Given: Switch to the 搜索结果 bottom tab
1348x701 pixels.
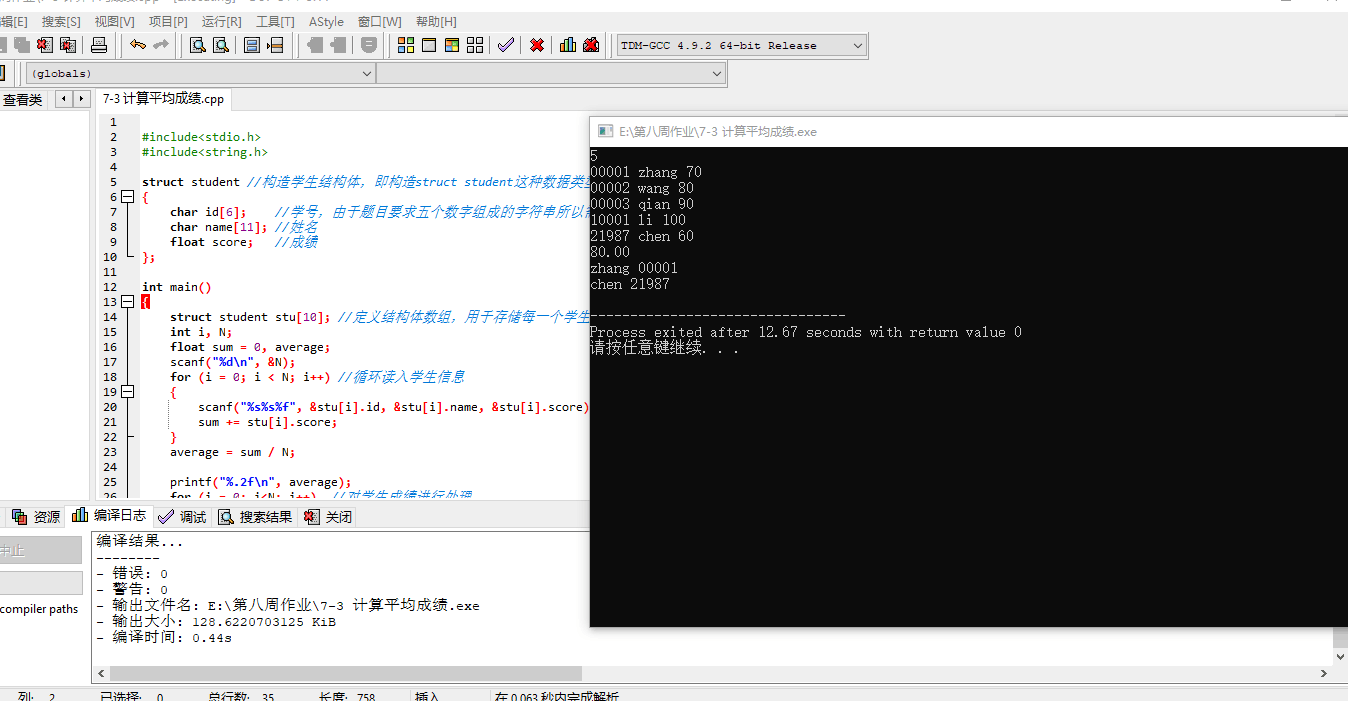Looking at the screenshot, I should coord(256,516).
